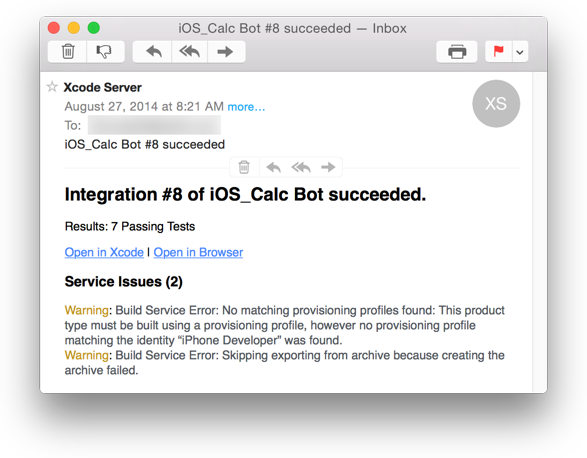Click the text 'Results: 7 Passing Tests'
The width and height of the screenshot is (587, 458).
coord(130,227)
